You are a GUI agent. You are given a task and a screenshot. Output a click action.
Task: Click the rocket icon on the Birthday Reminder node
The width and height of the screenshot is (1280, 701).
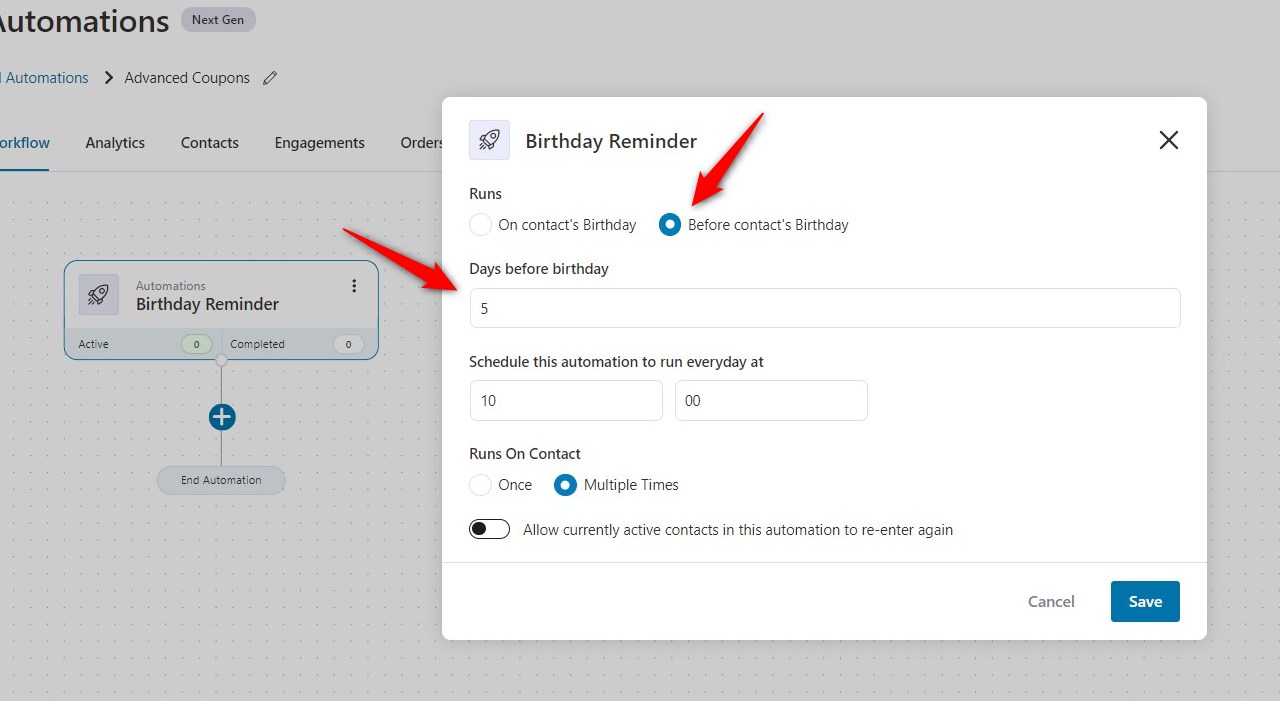pos(98,294)
